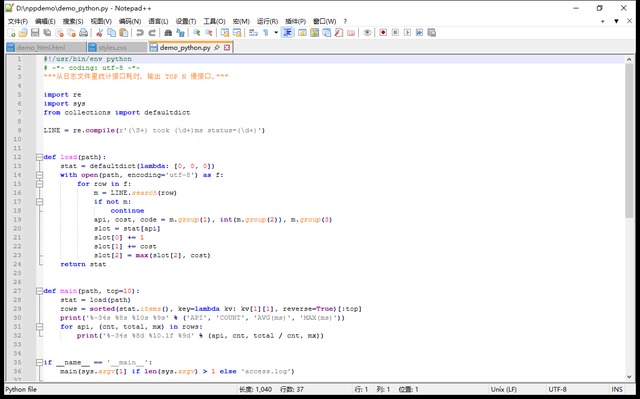Screen dimensions: 640x399
Task: Print the document with the Print icon
Action: click(84, 33)
